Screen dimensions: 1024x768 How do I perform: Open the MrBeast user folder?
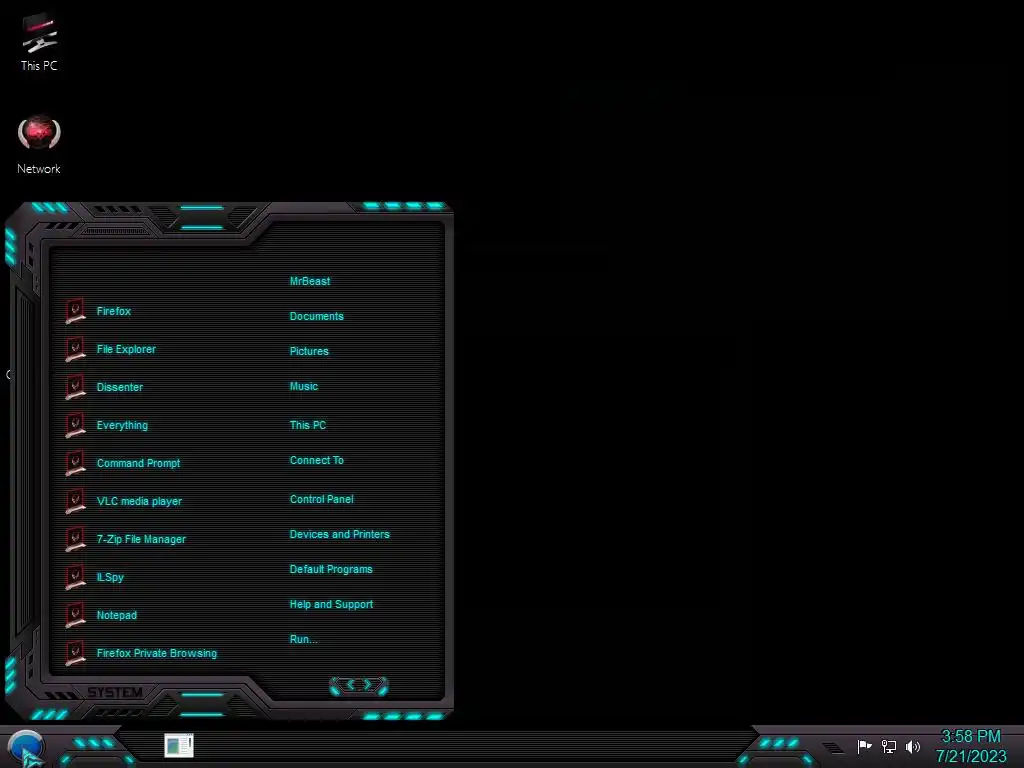tap(310, 281)
